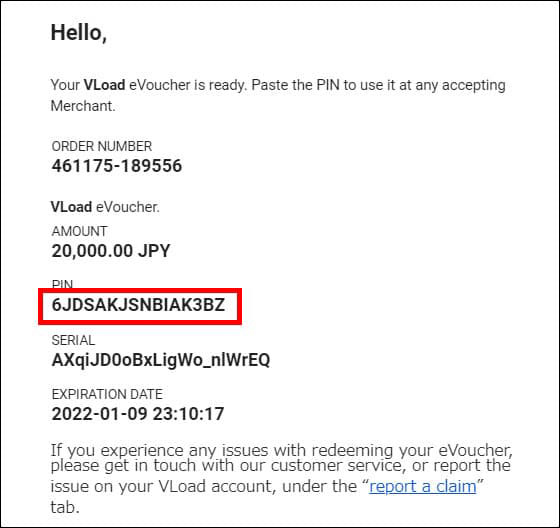Click the "VLoad eVoucher." product line
560x528 pixels.
coord(105,207)
